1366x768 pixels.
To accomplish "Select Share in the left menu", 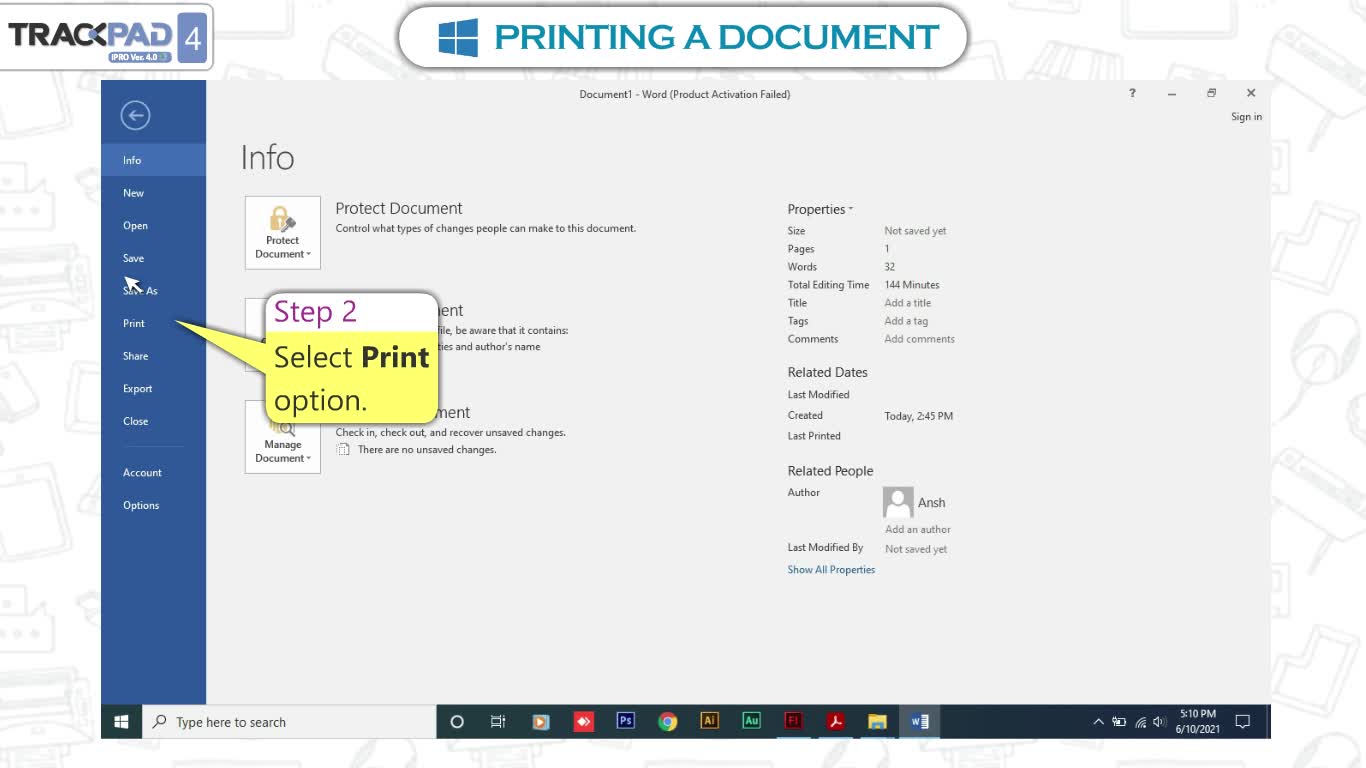I will [x=153, y=356].
